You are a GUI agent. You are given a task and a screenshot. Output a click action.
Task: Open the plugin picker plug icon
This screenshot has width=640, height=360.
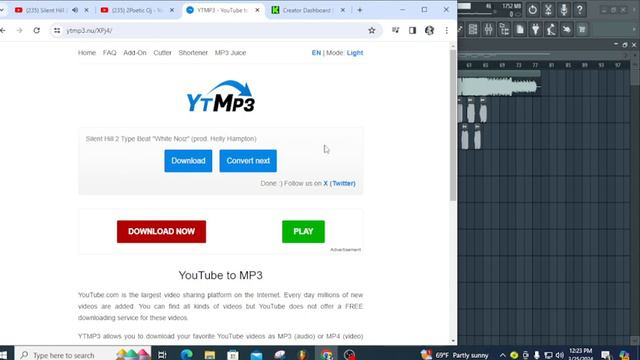[x=536, y=29]
